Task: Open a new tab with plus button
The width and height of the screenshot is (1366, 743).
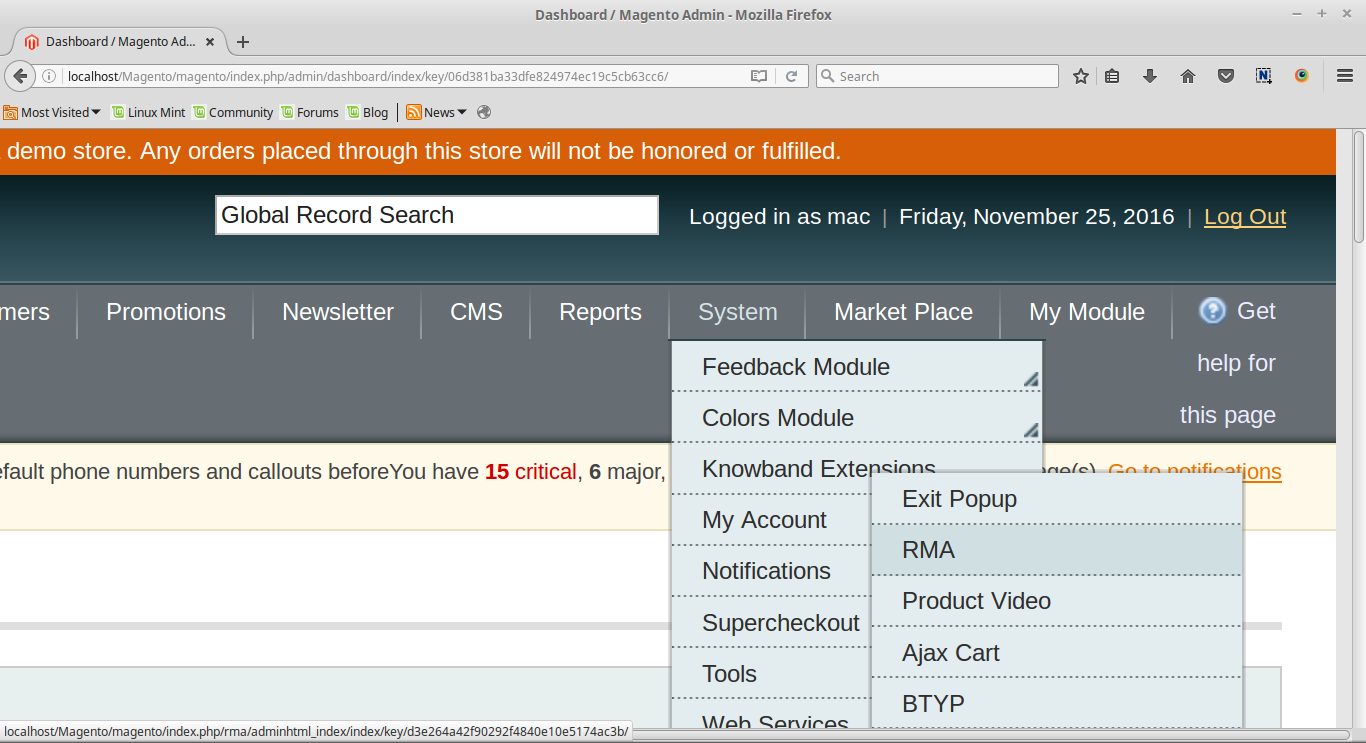Action: pos(243,42)
